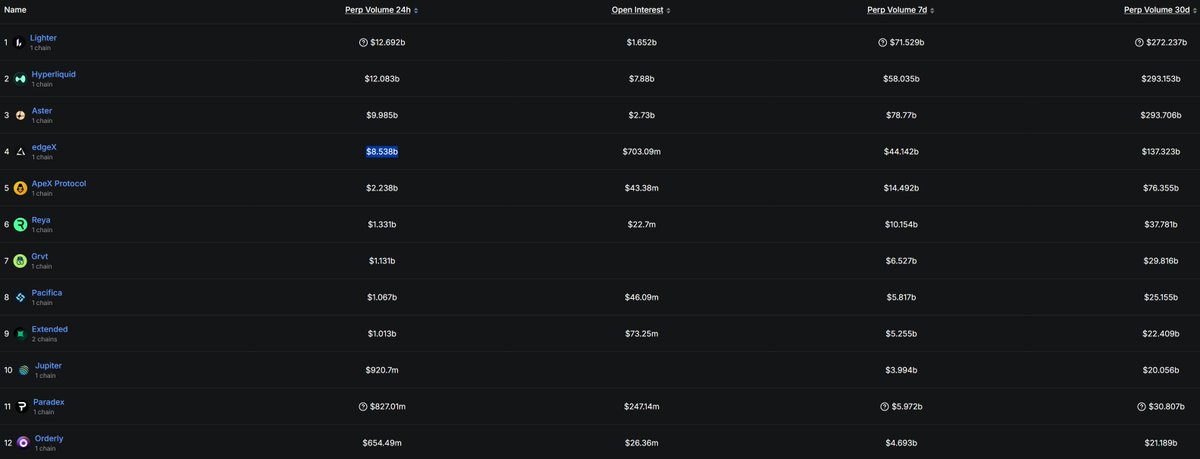
Task: Sort table by Open Interest
Action: (641, 10)
